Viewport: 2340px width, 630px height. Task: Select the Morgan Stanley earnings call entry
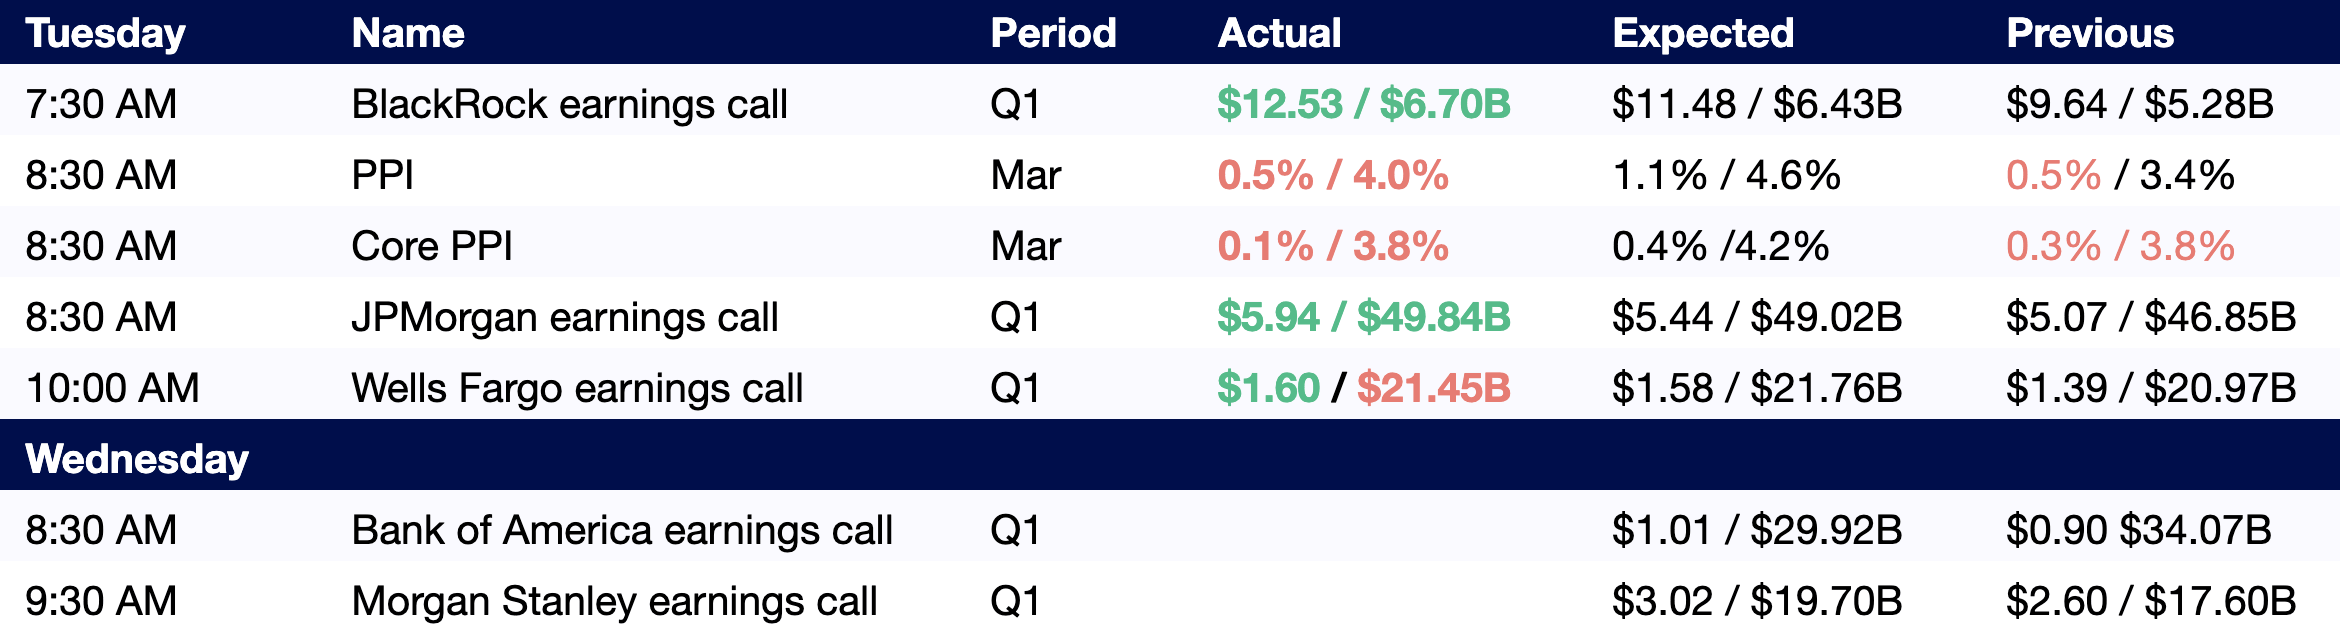(x=614, y=601)
